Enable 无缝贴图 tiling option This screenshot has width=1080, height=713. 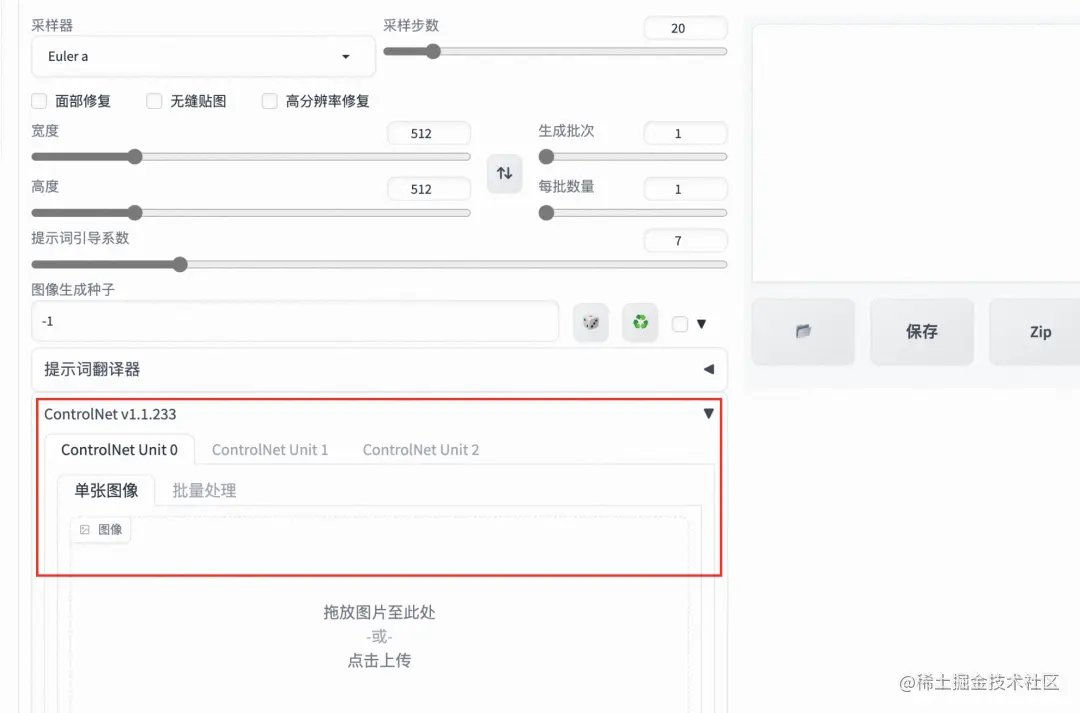tap(154, 101)
